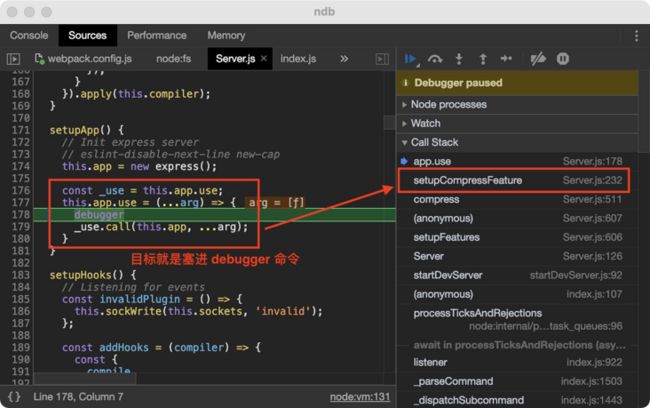Open node:vm:131 source link
This screenshot has width=650, height=408.
coord(360,397)
